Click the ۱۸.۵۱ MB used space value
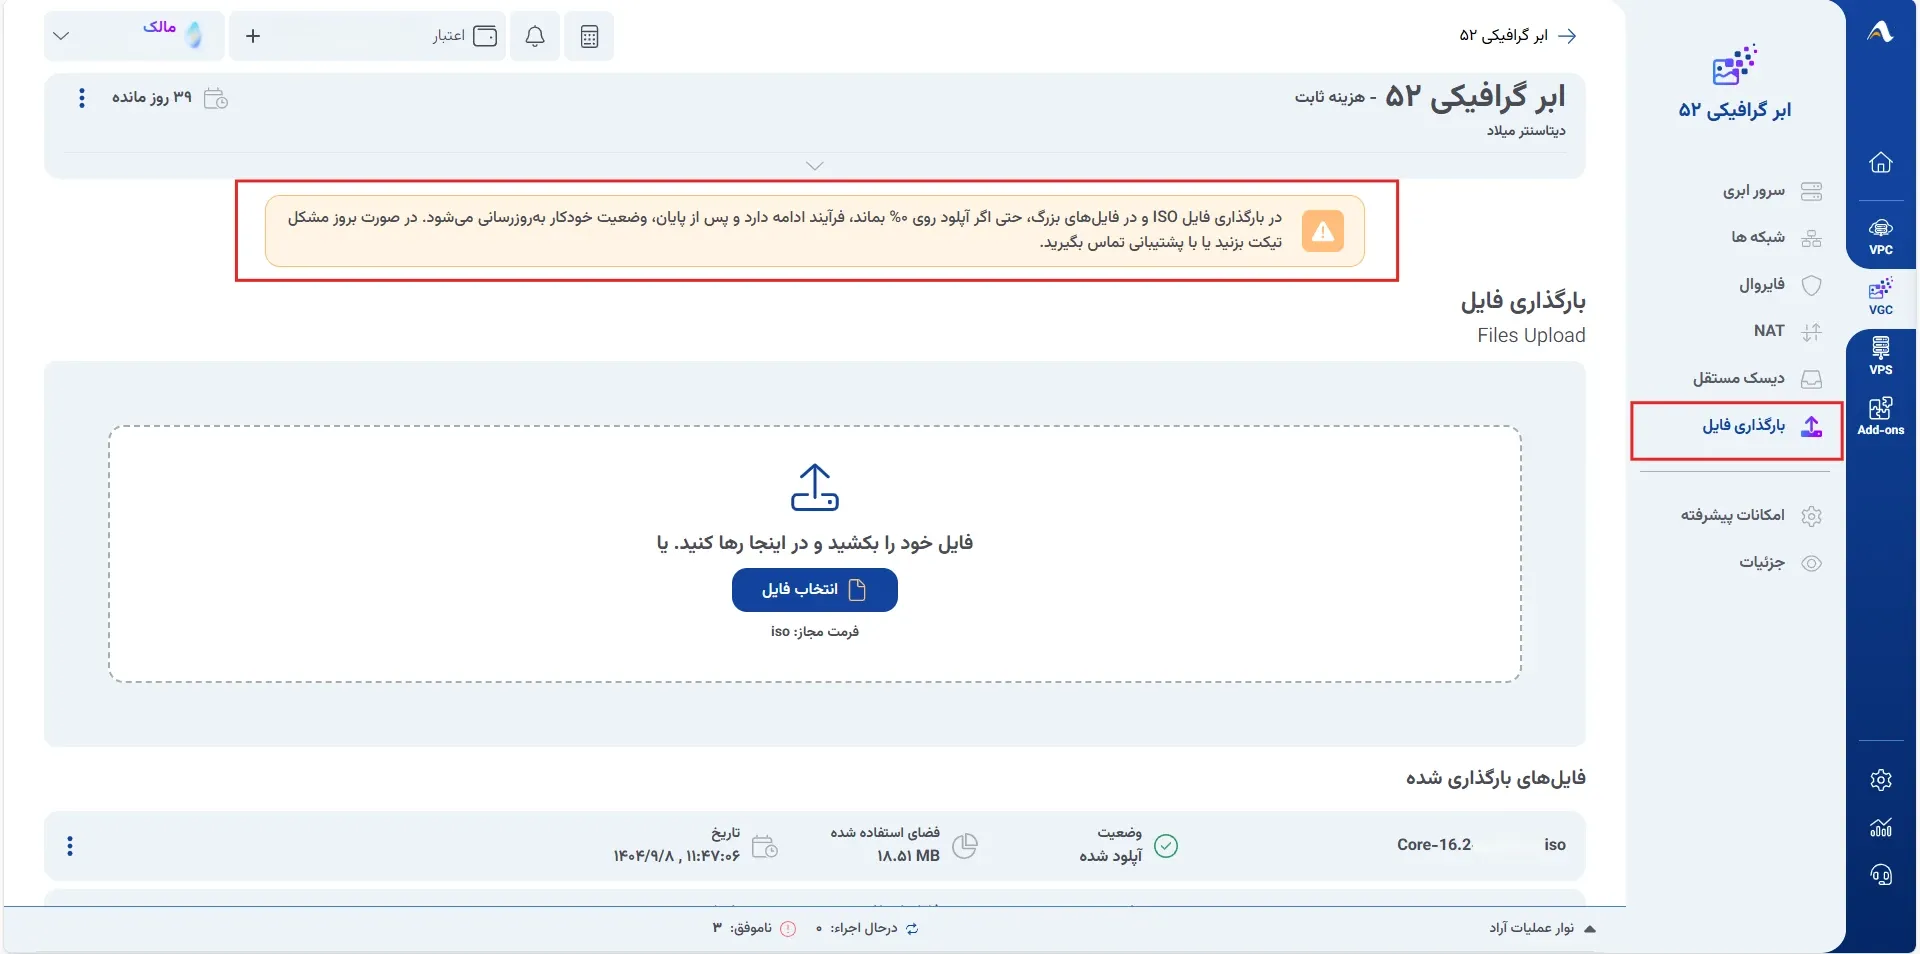Image resolution: width=1920 pixels, height=954 pixels. point(908,856)
